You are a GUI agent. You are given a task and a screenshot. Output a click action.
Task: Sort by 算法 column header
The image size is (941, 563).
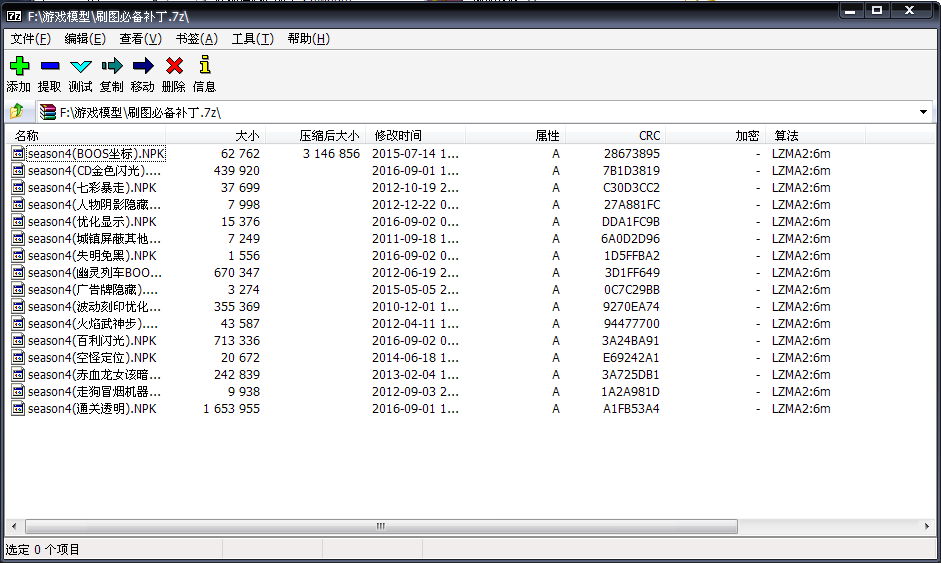pyautogui.click(x=816, y=136)
